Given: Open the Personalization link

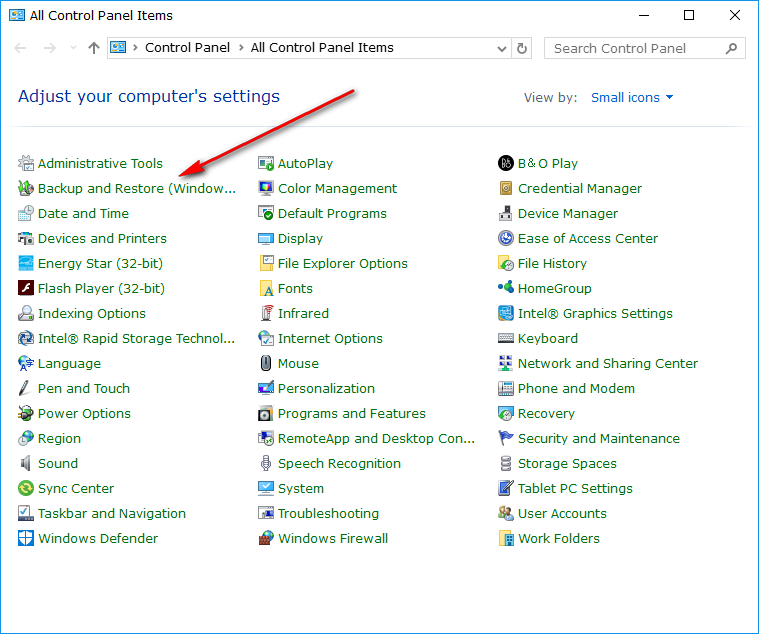Looking at the screenshot, I should tap(326, 389).
